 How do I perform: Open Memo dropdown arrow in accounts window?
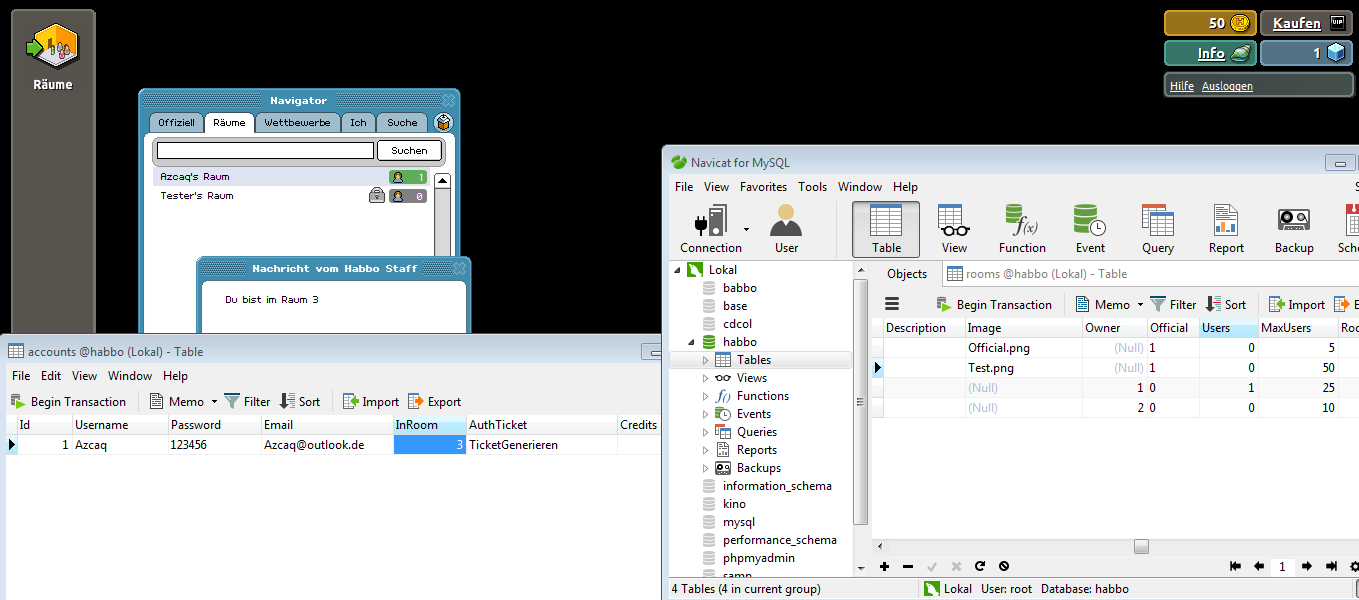pos(214,402)
